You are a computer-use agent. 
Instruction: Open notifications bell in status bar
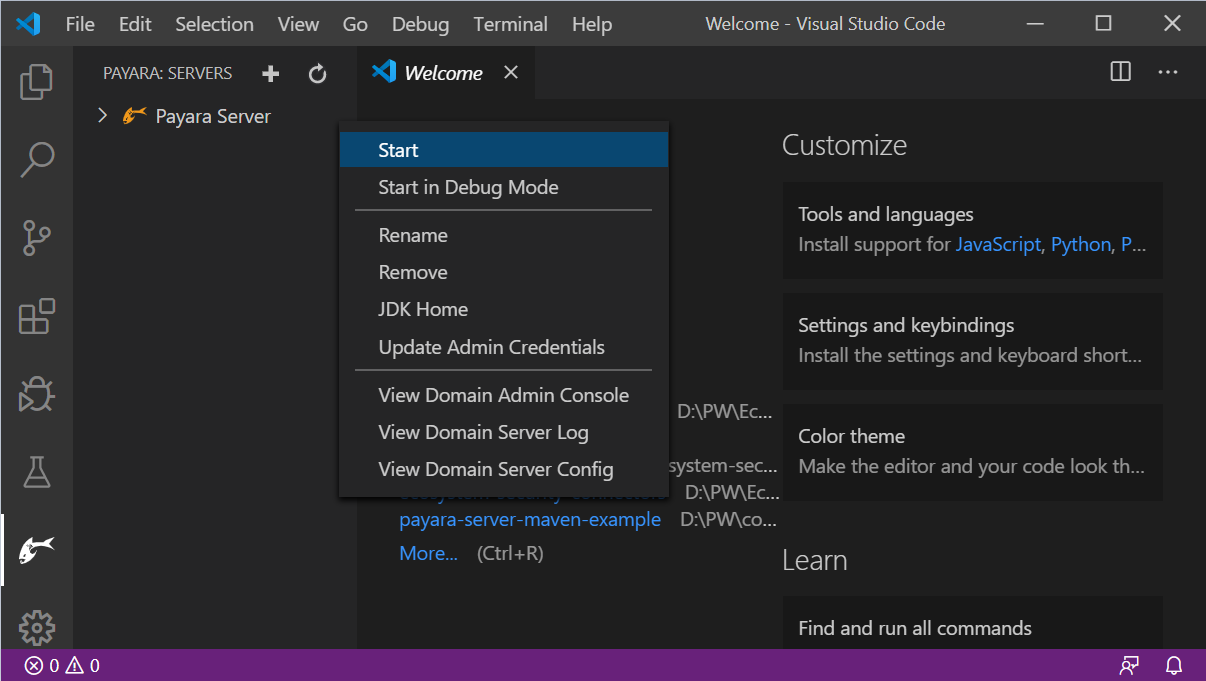[1174, 665]
